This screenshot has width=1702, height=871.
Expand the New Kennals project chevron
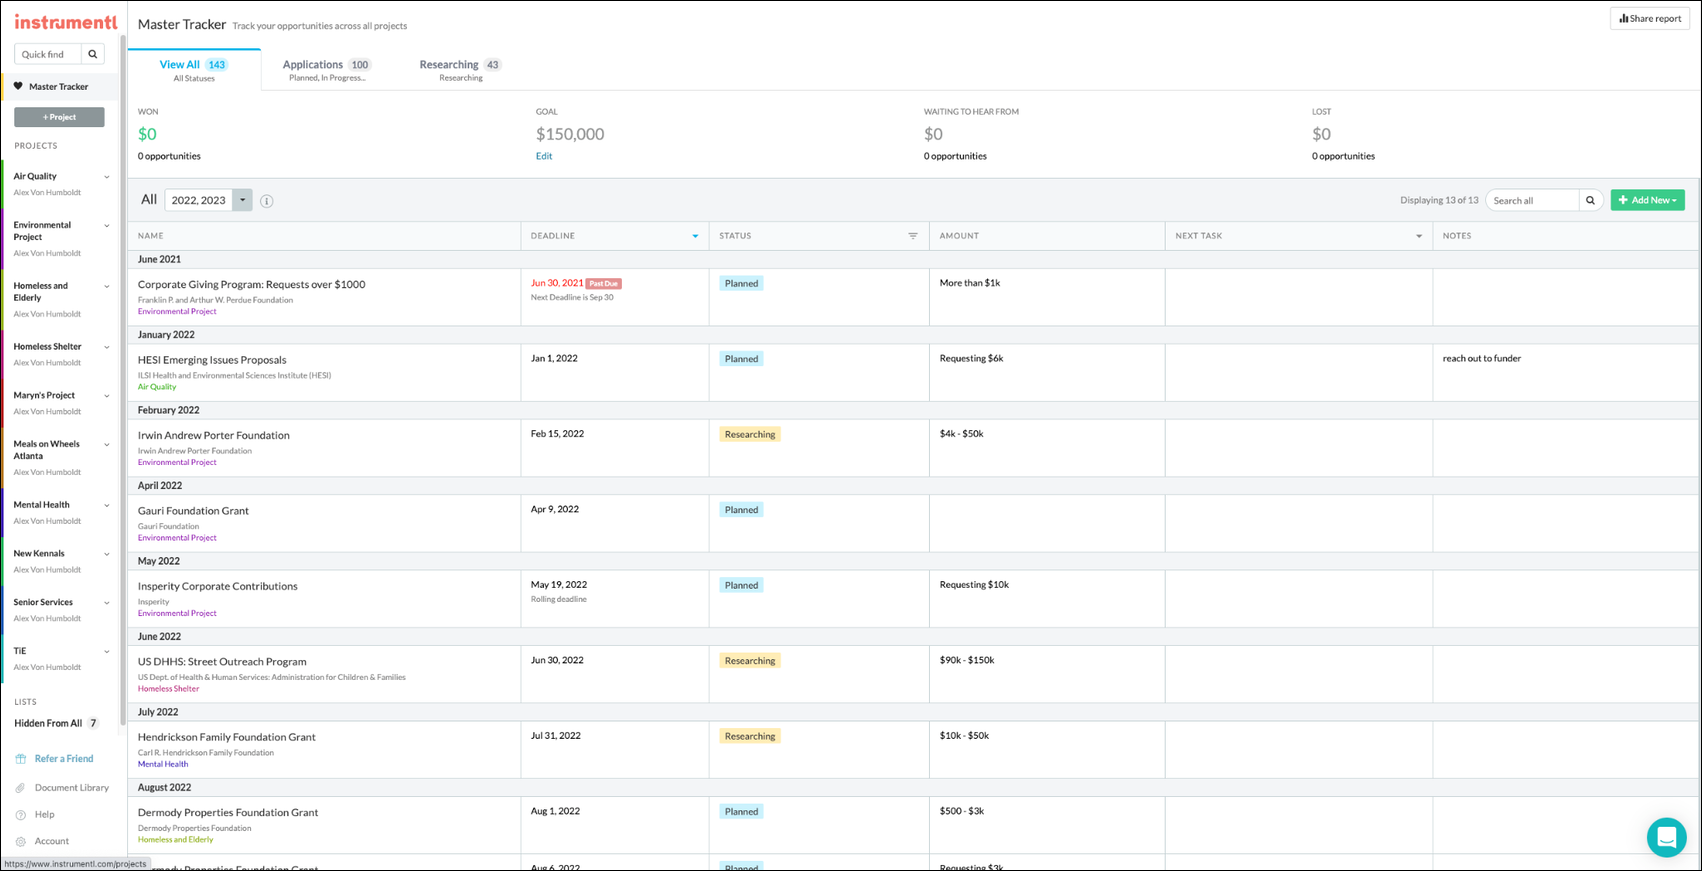pos(107,554)
